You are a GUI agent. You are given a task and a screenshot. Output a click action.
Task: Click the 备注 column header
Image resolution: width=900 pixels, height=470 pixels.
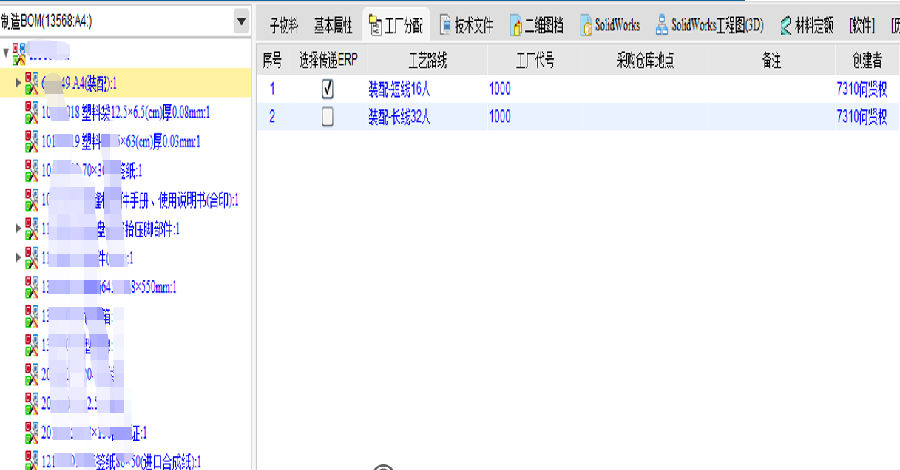tap(771, 60)
